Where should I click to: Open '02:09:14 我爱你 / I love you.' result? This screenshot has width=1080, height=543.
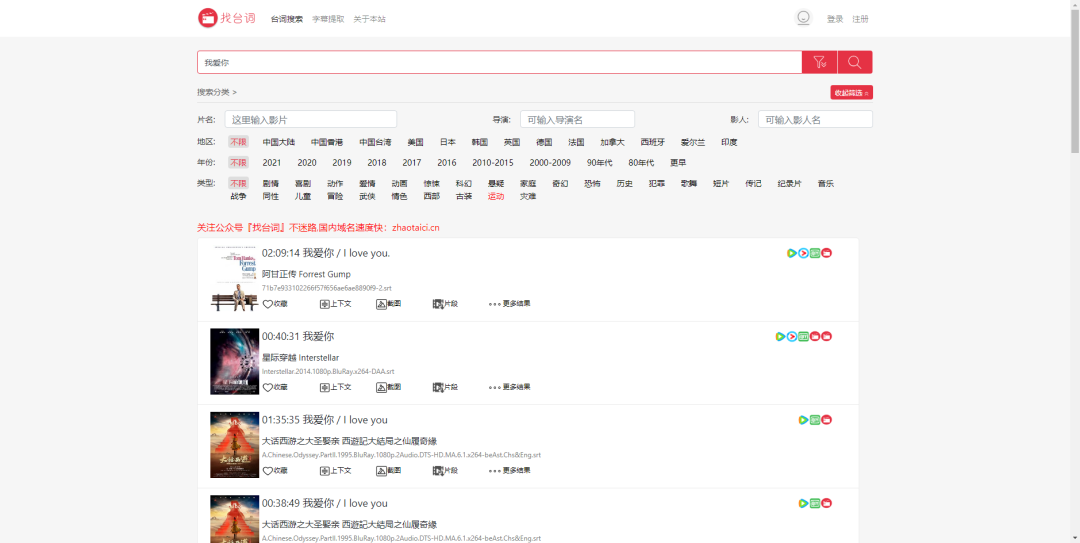(x=326, y=253)
